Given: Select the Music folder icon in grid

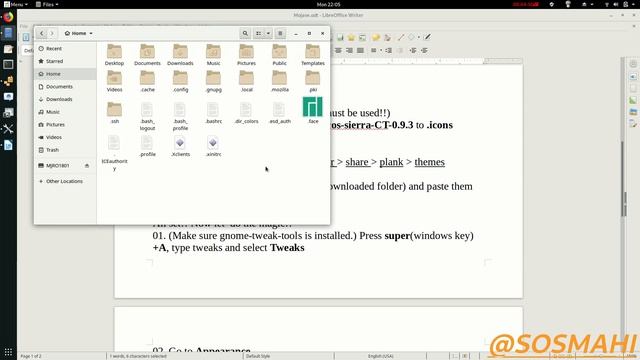Looking at the screenshot, I should point(213,55).
